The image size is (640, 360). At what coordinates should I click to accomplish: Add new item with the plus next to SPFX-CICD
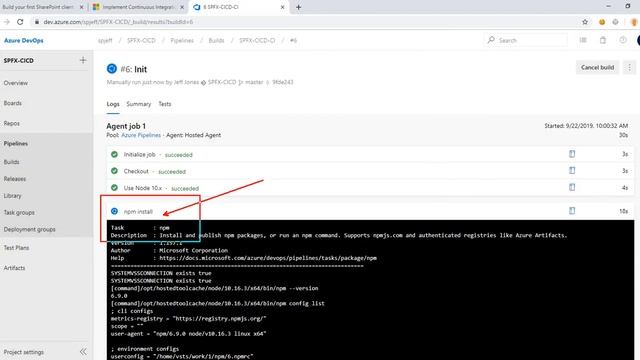tap(83, 60)
